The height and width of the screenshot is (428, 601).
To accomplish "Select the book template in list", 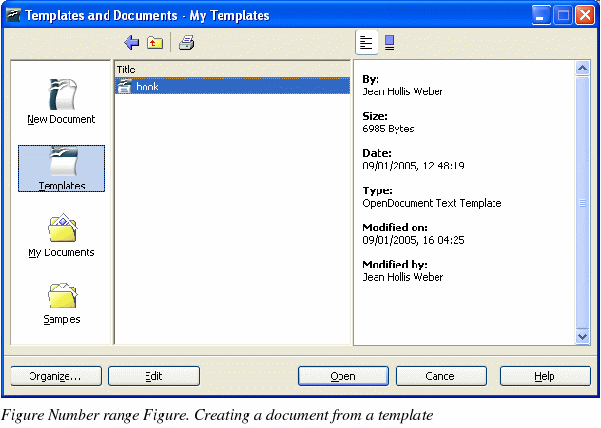I will click(x=147, y=87).
